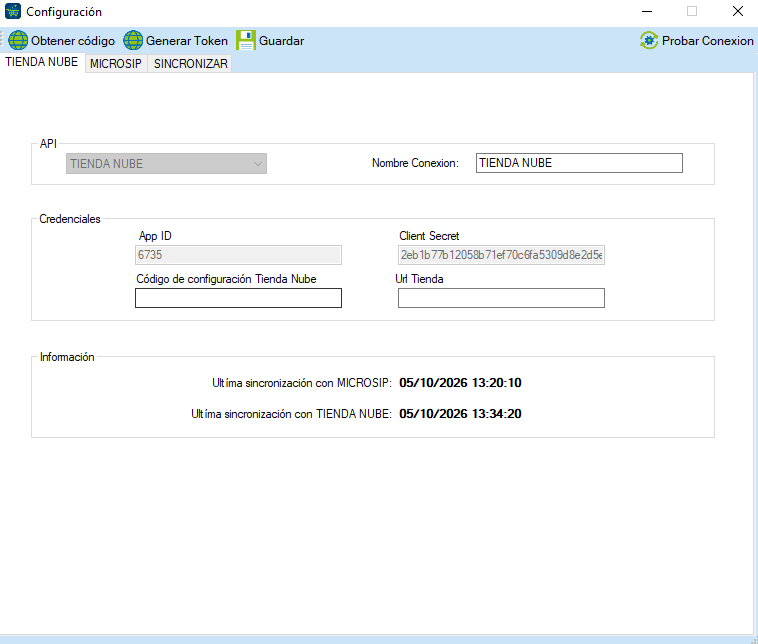Click the Obtener código globe icon
The width and height of the screenshot is (758, 644).
18,40
